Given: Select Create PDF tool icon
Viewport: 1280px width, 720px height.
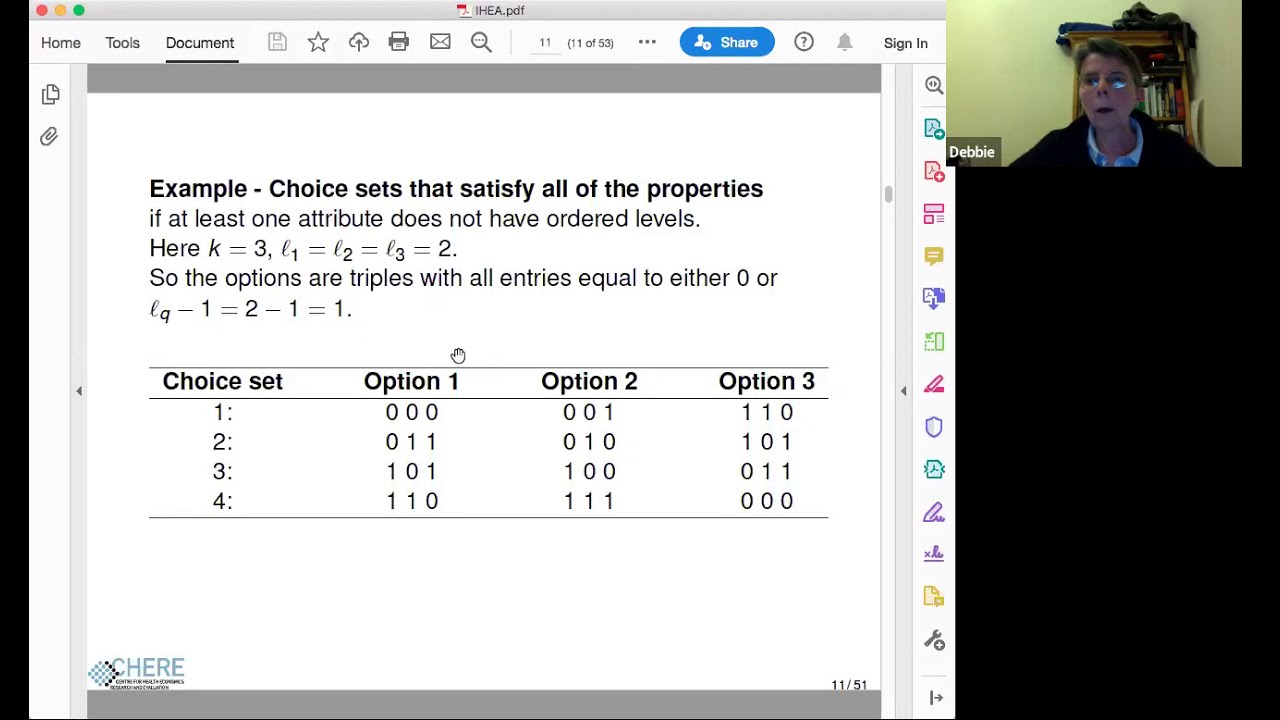Looking at the screenshot, I should (934, 172).
